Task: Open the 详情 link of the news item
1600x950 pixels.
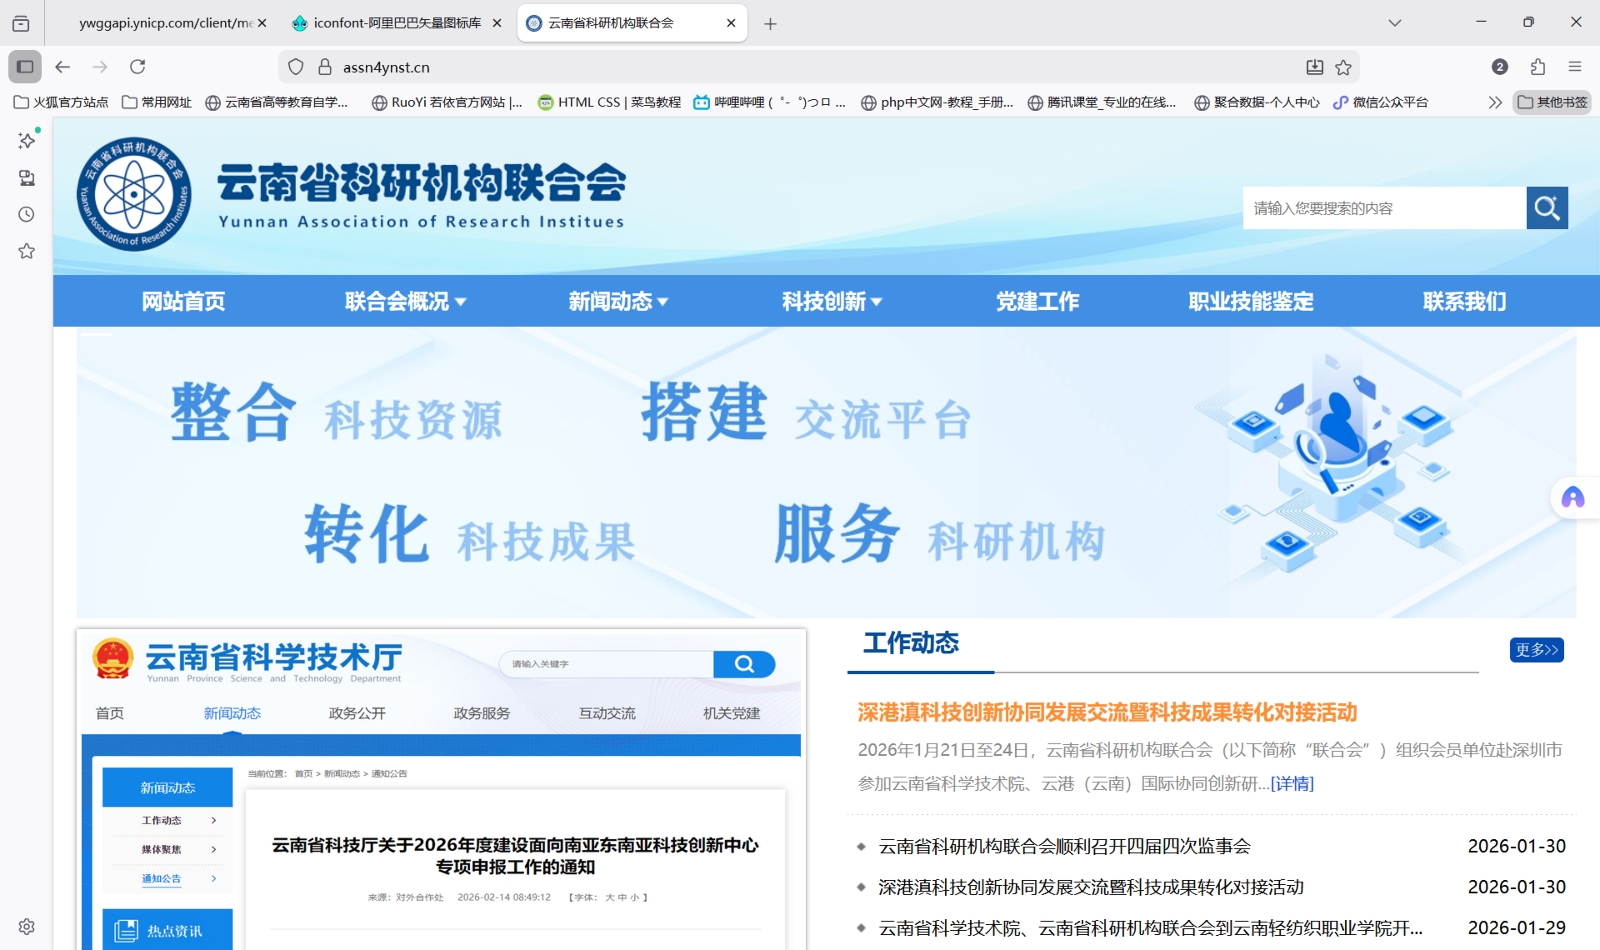Action: click(1292, 784)
